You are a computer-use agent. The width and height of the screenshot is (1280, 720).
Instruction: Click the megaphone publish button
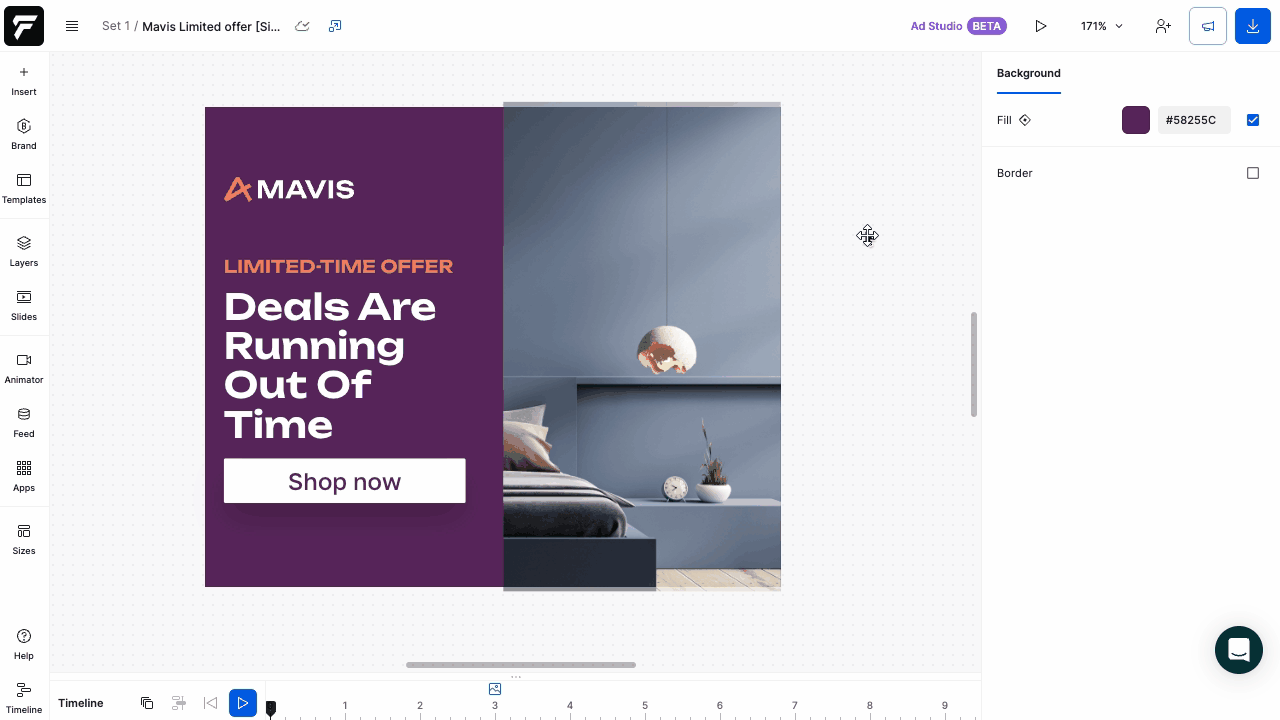pyautogui.click(x=1208, y=26)
